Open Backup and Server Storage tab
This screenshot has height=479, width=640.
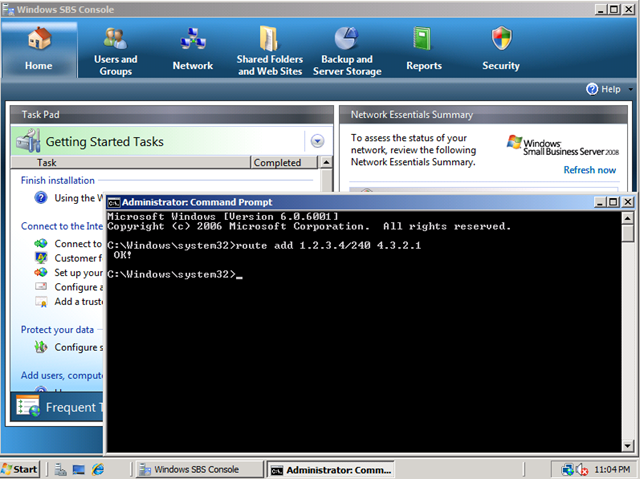tap(347, 51)
